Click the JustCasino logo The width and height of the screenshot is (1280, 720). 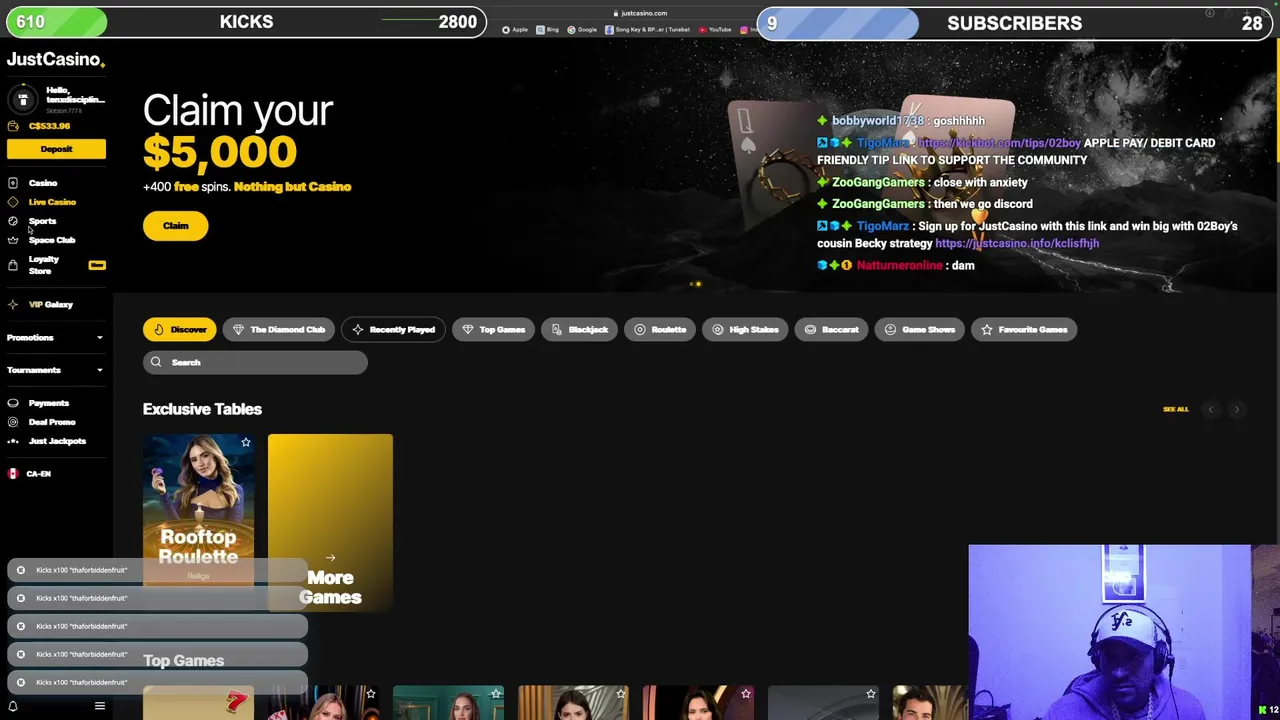tap(56, 60)
